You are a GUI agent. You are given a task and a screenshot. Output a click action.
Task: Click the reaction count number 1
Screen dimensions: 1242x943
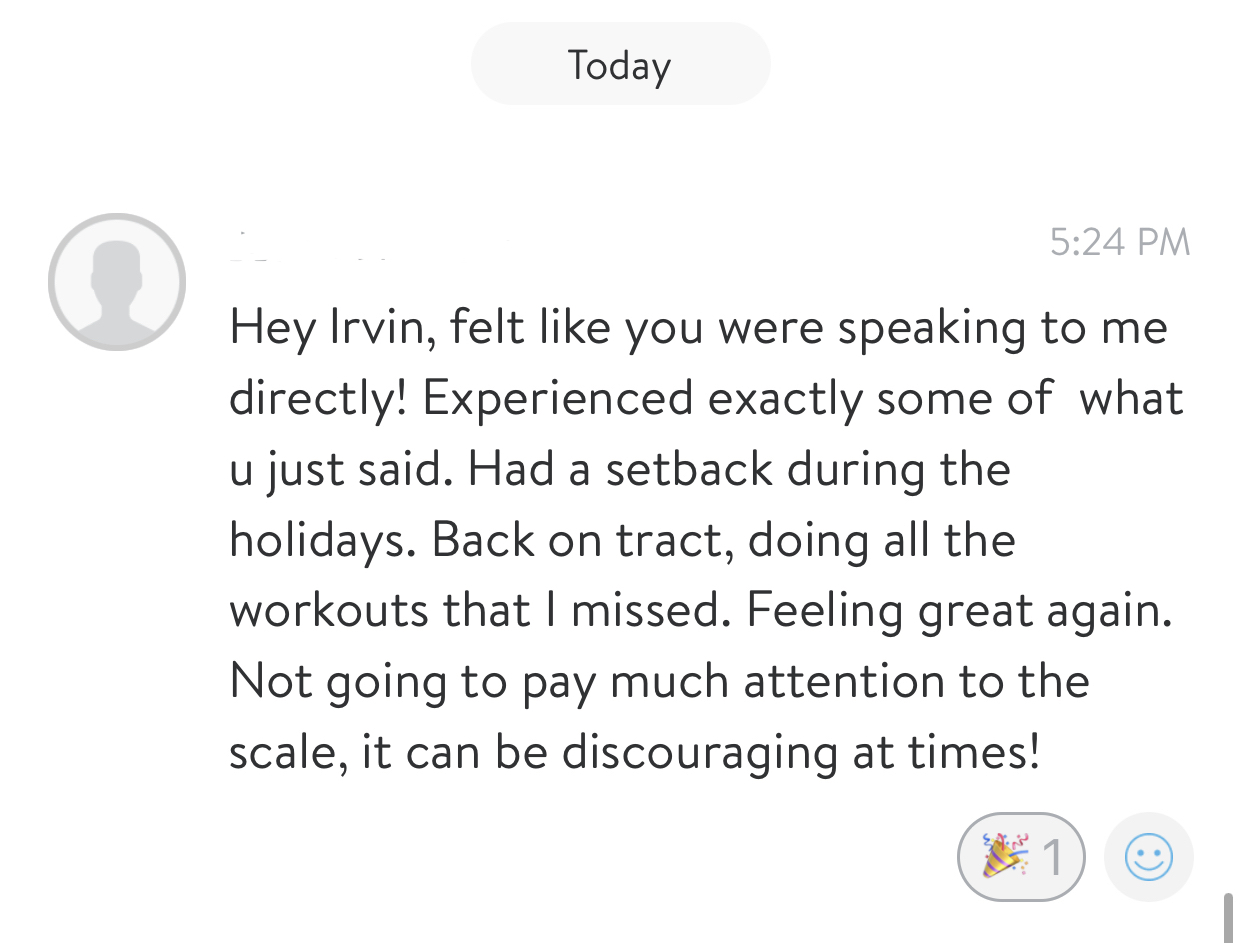coord(1050,857)
